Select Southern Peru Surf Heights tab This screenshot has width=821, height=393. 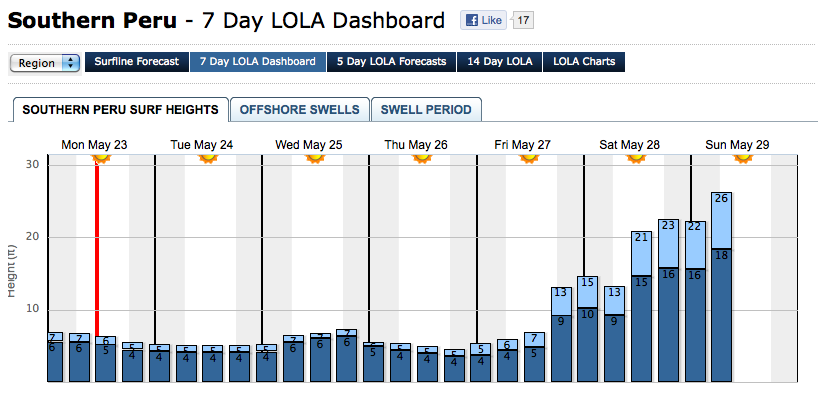tap(121, 110)
